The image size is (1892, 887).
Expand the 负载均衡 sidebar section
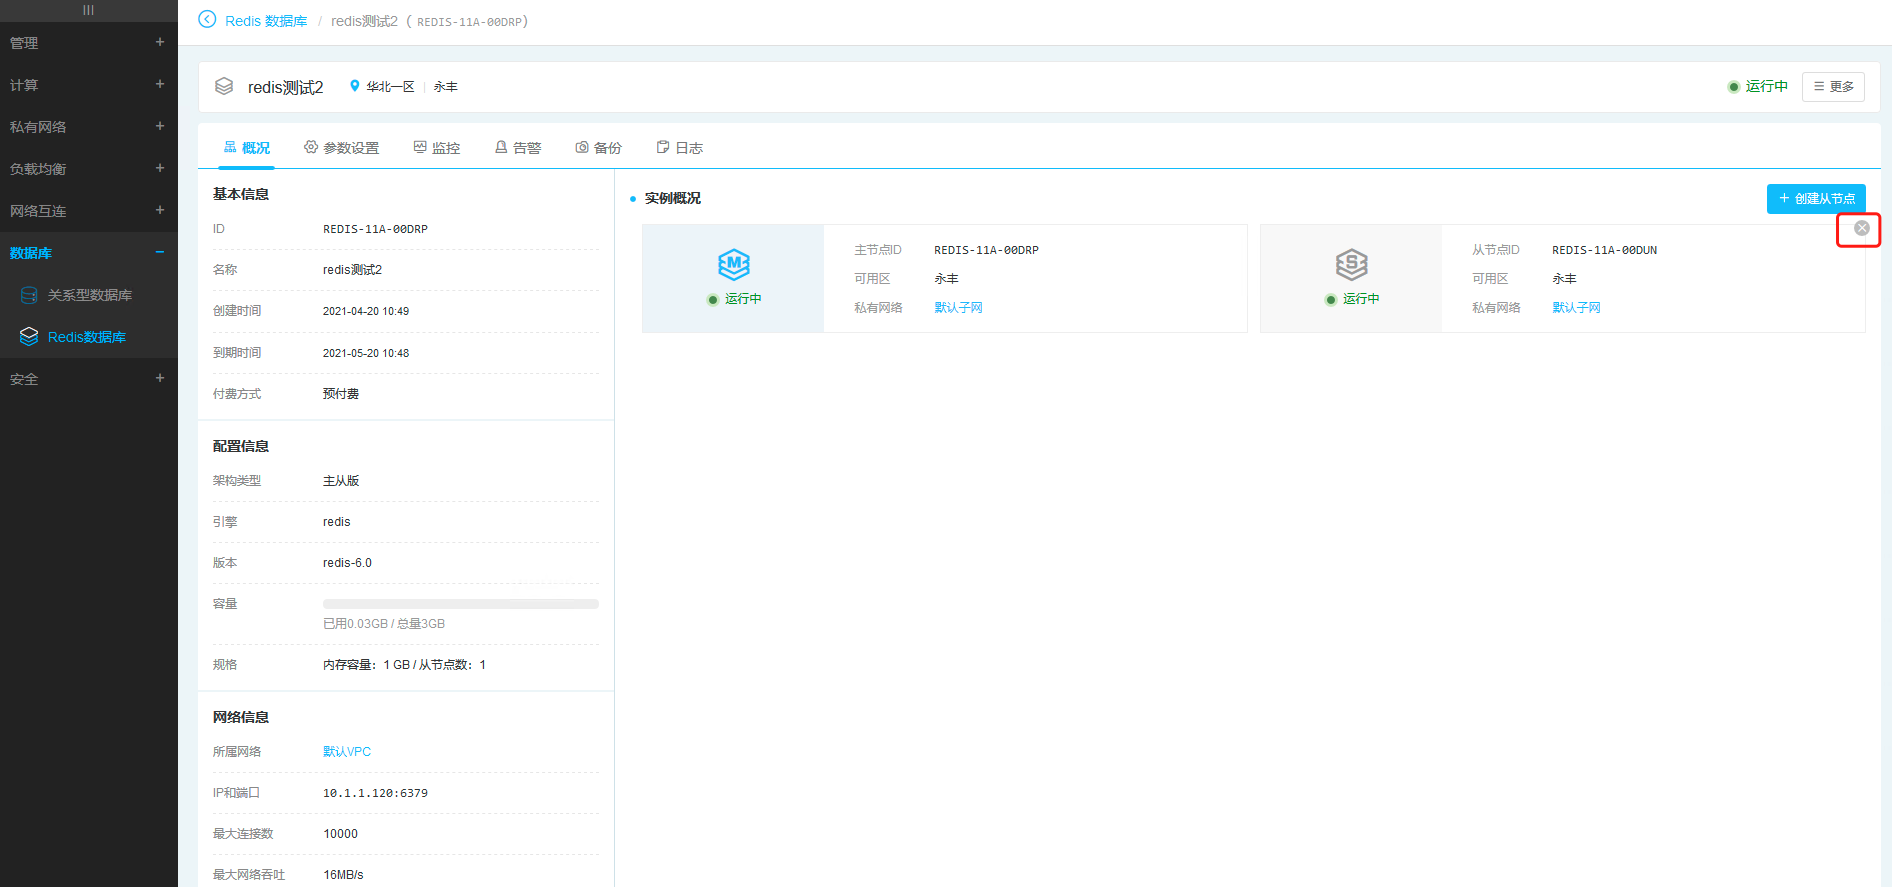pos(160,168)
